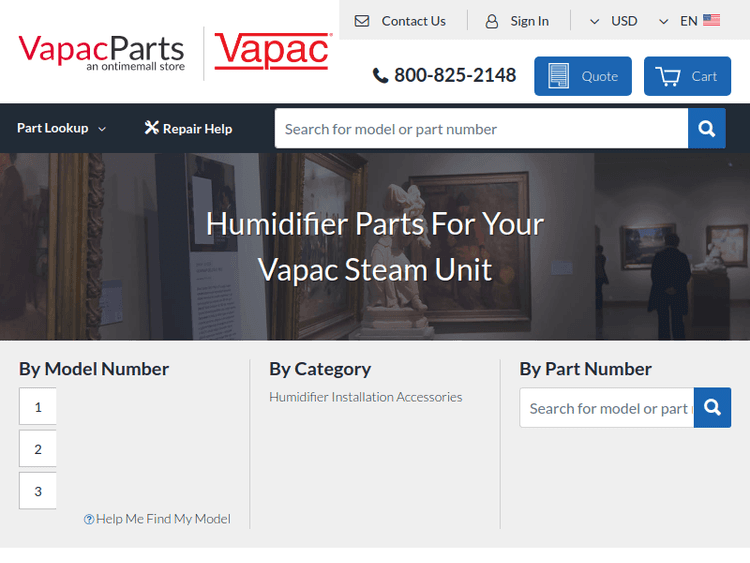750x563 pixels.
Task: Open the Help Me Find My Model link
Action: tap(163, 519)
